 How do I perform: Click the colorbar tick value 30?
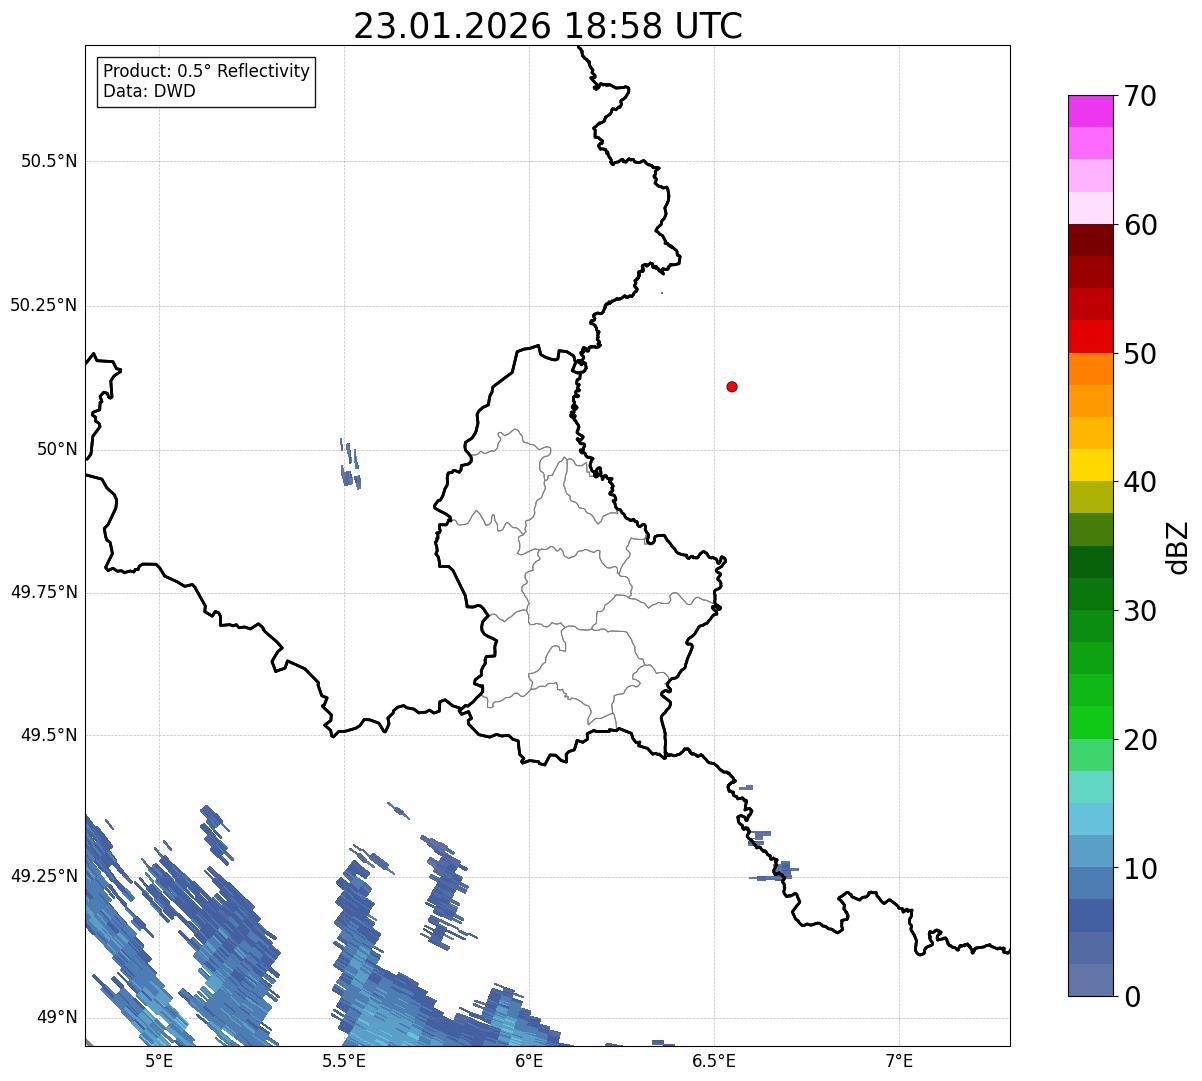[1140, 611]
